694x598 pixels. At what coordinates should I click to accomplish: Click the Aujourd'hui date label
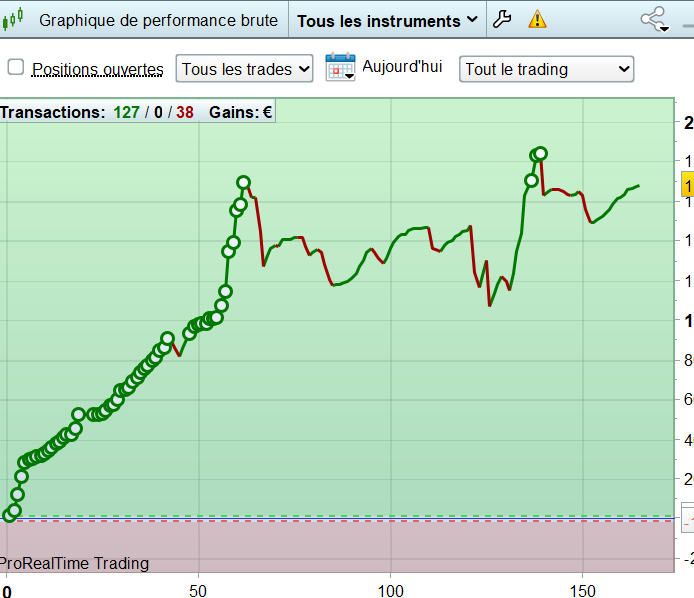[x=402, y=66]
